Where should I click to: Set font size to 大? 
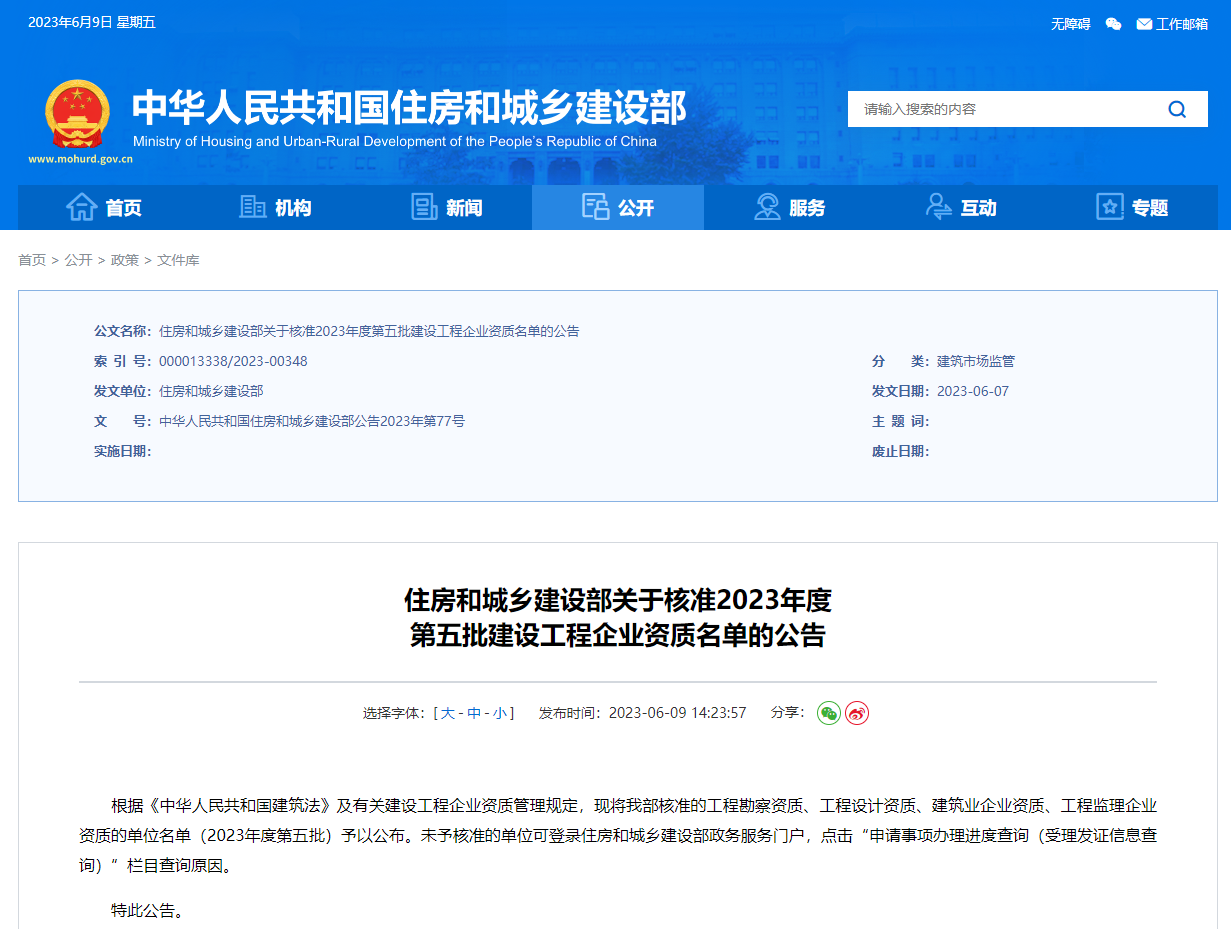(x=447, y=713)
